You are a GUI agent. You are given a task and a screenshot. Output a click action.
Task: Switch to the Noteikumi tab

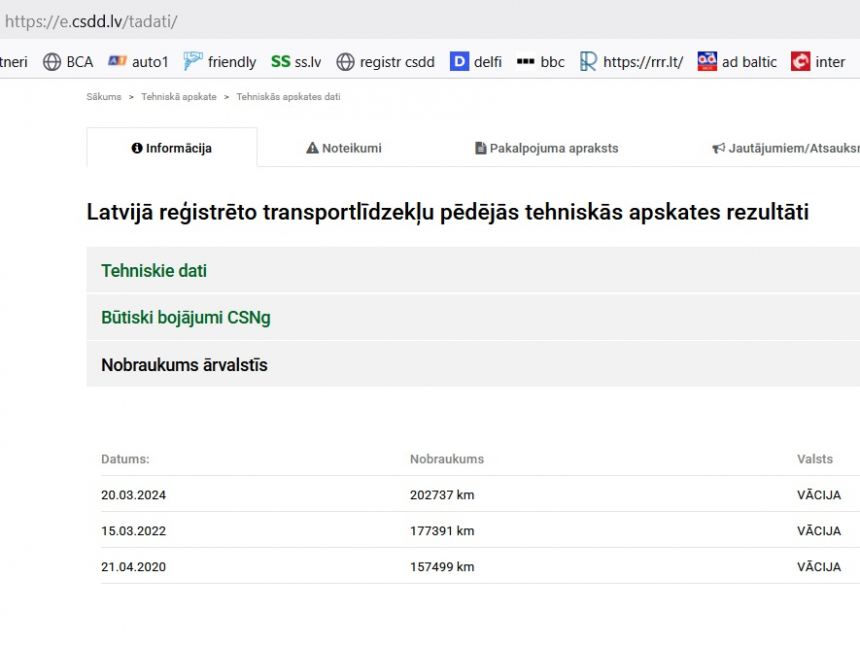(344, 148)
